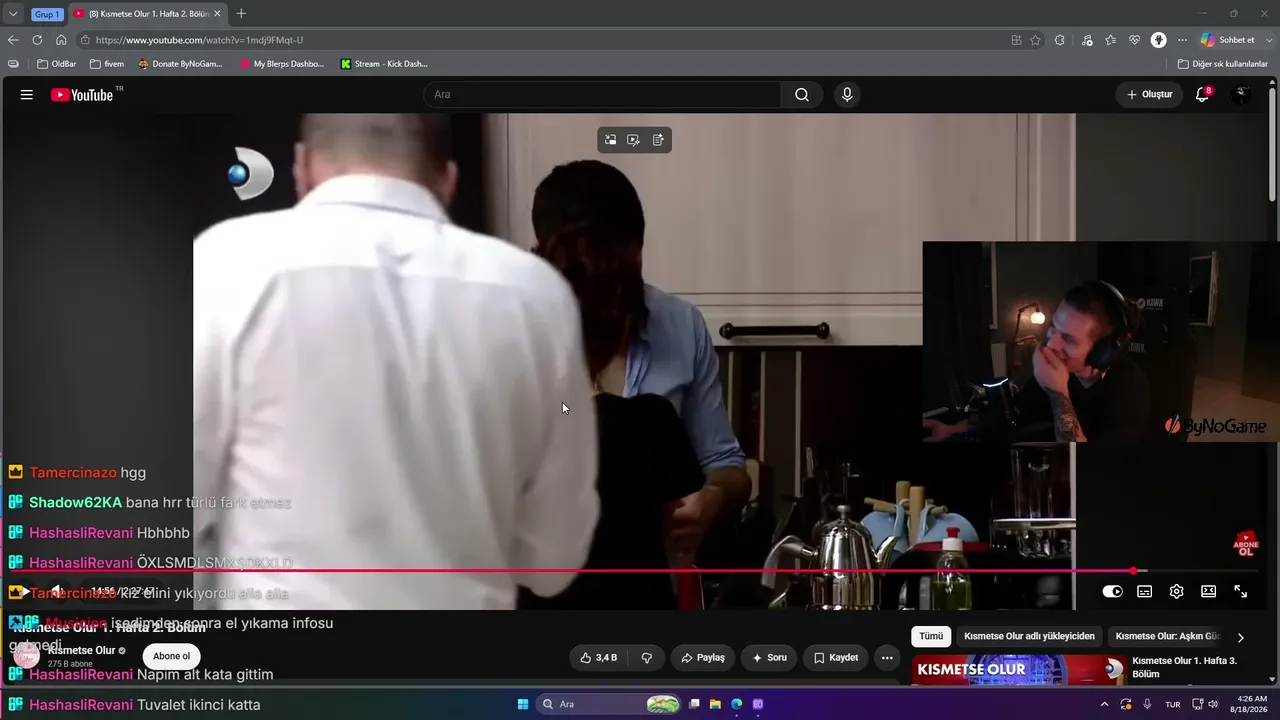Open the YouTube account avatar menu
Screen dimensions: 1280x720
pyautogui.click(x=1241, y=95)
